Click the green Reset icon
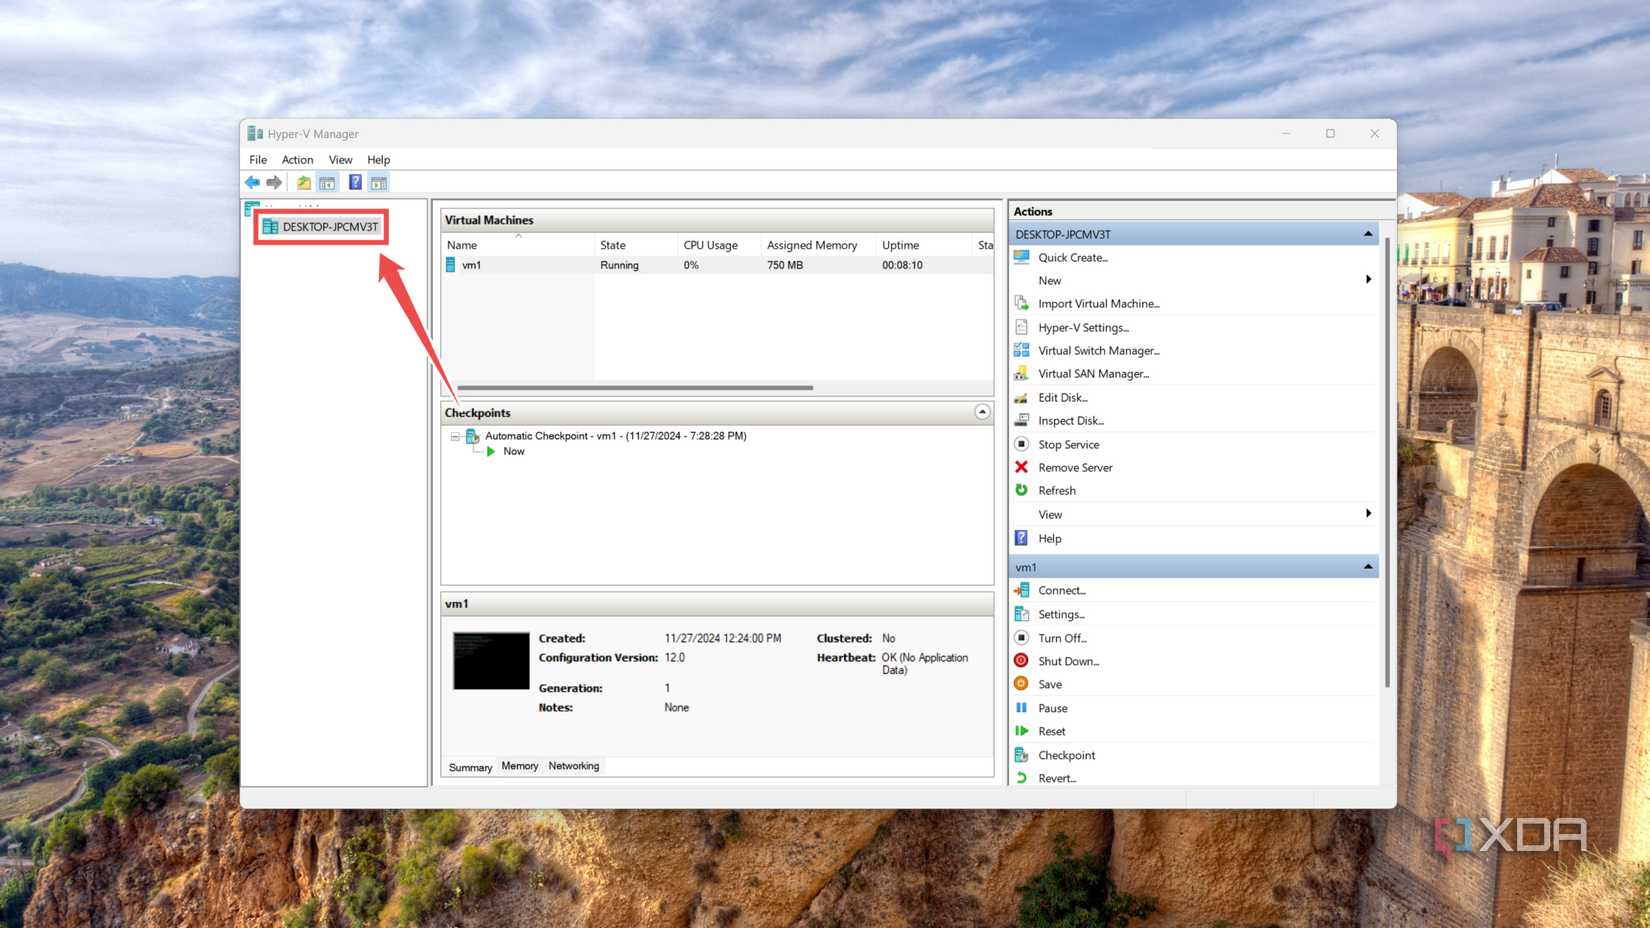Viewport: 1650px width, 928px height. [x=1021, y=731]
